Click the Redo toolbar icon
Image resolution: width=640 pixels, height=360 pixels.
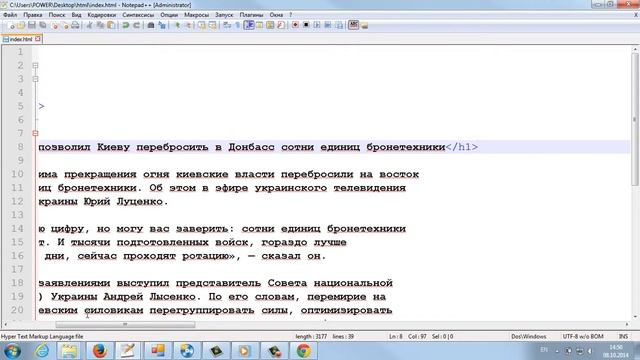136,25
